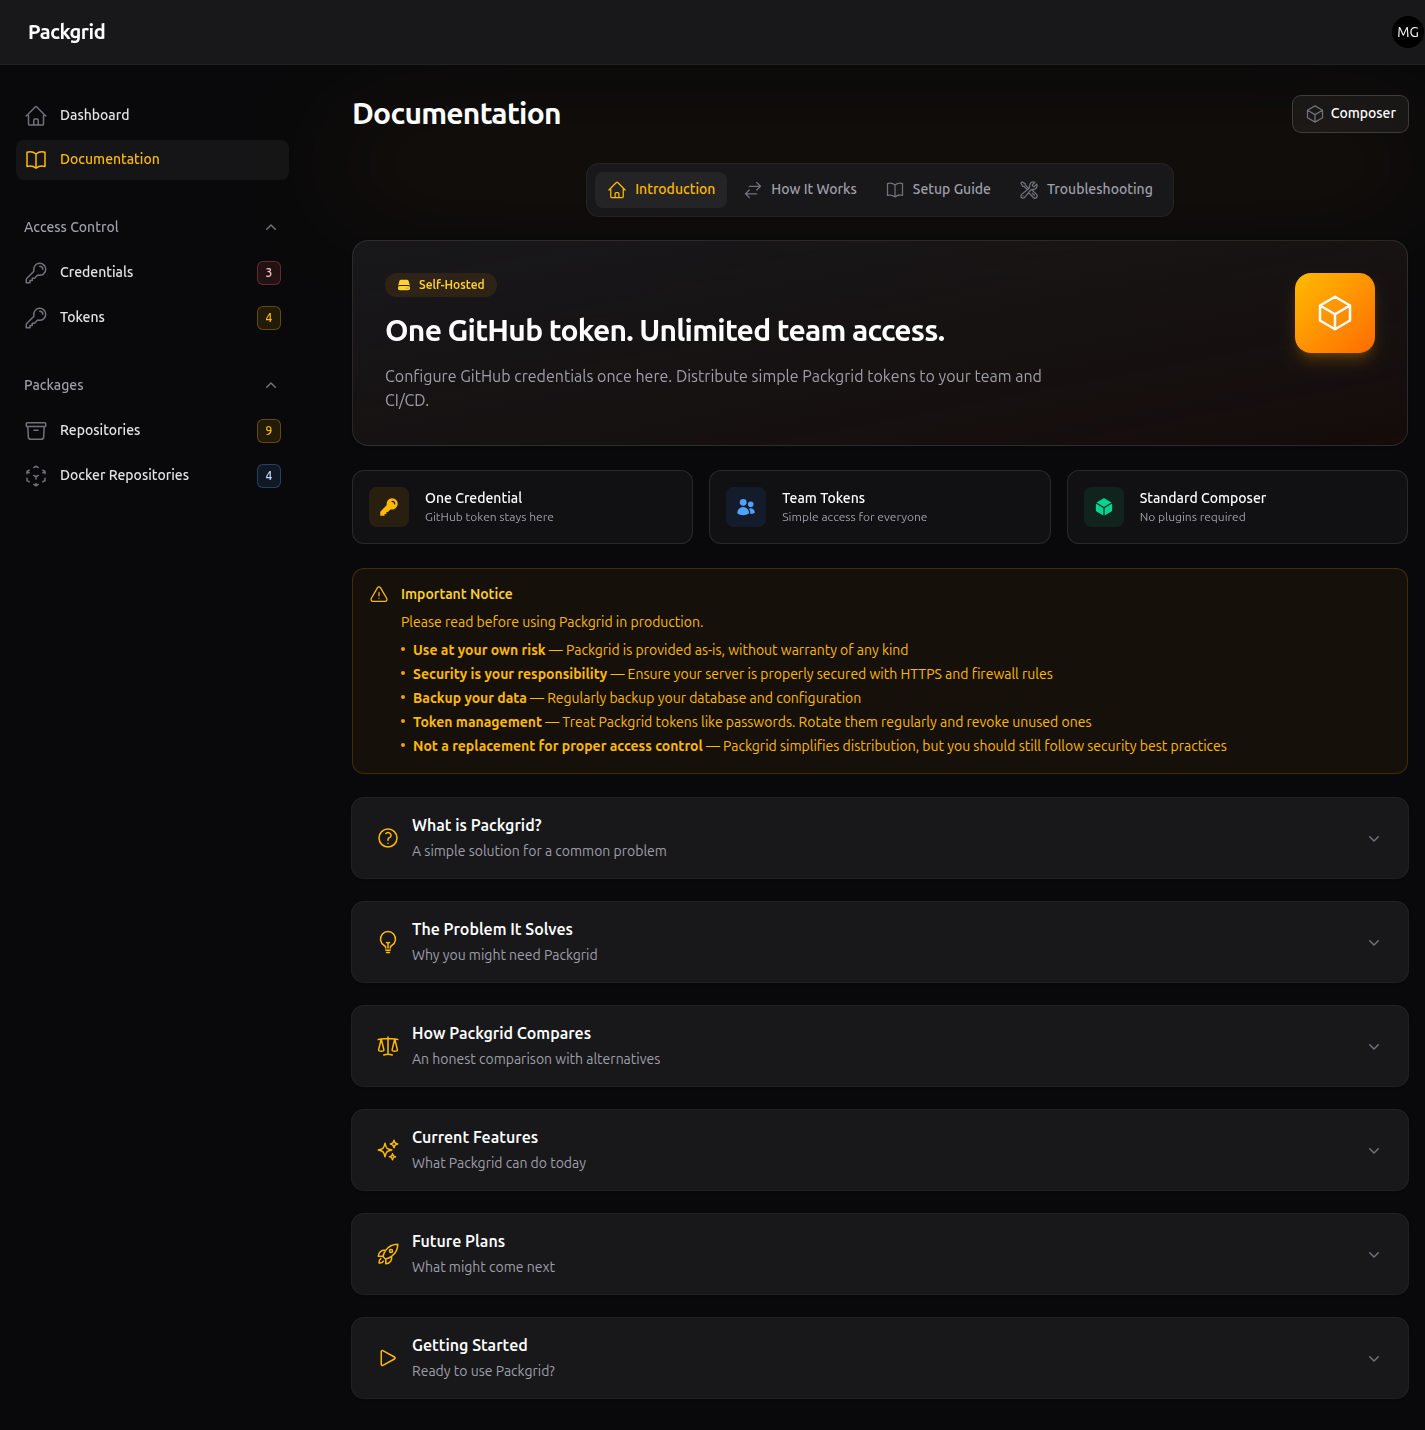Collapse the Packages sidebar section
Viewport: 1425px width, 1430px height.
pos(271,385)
